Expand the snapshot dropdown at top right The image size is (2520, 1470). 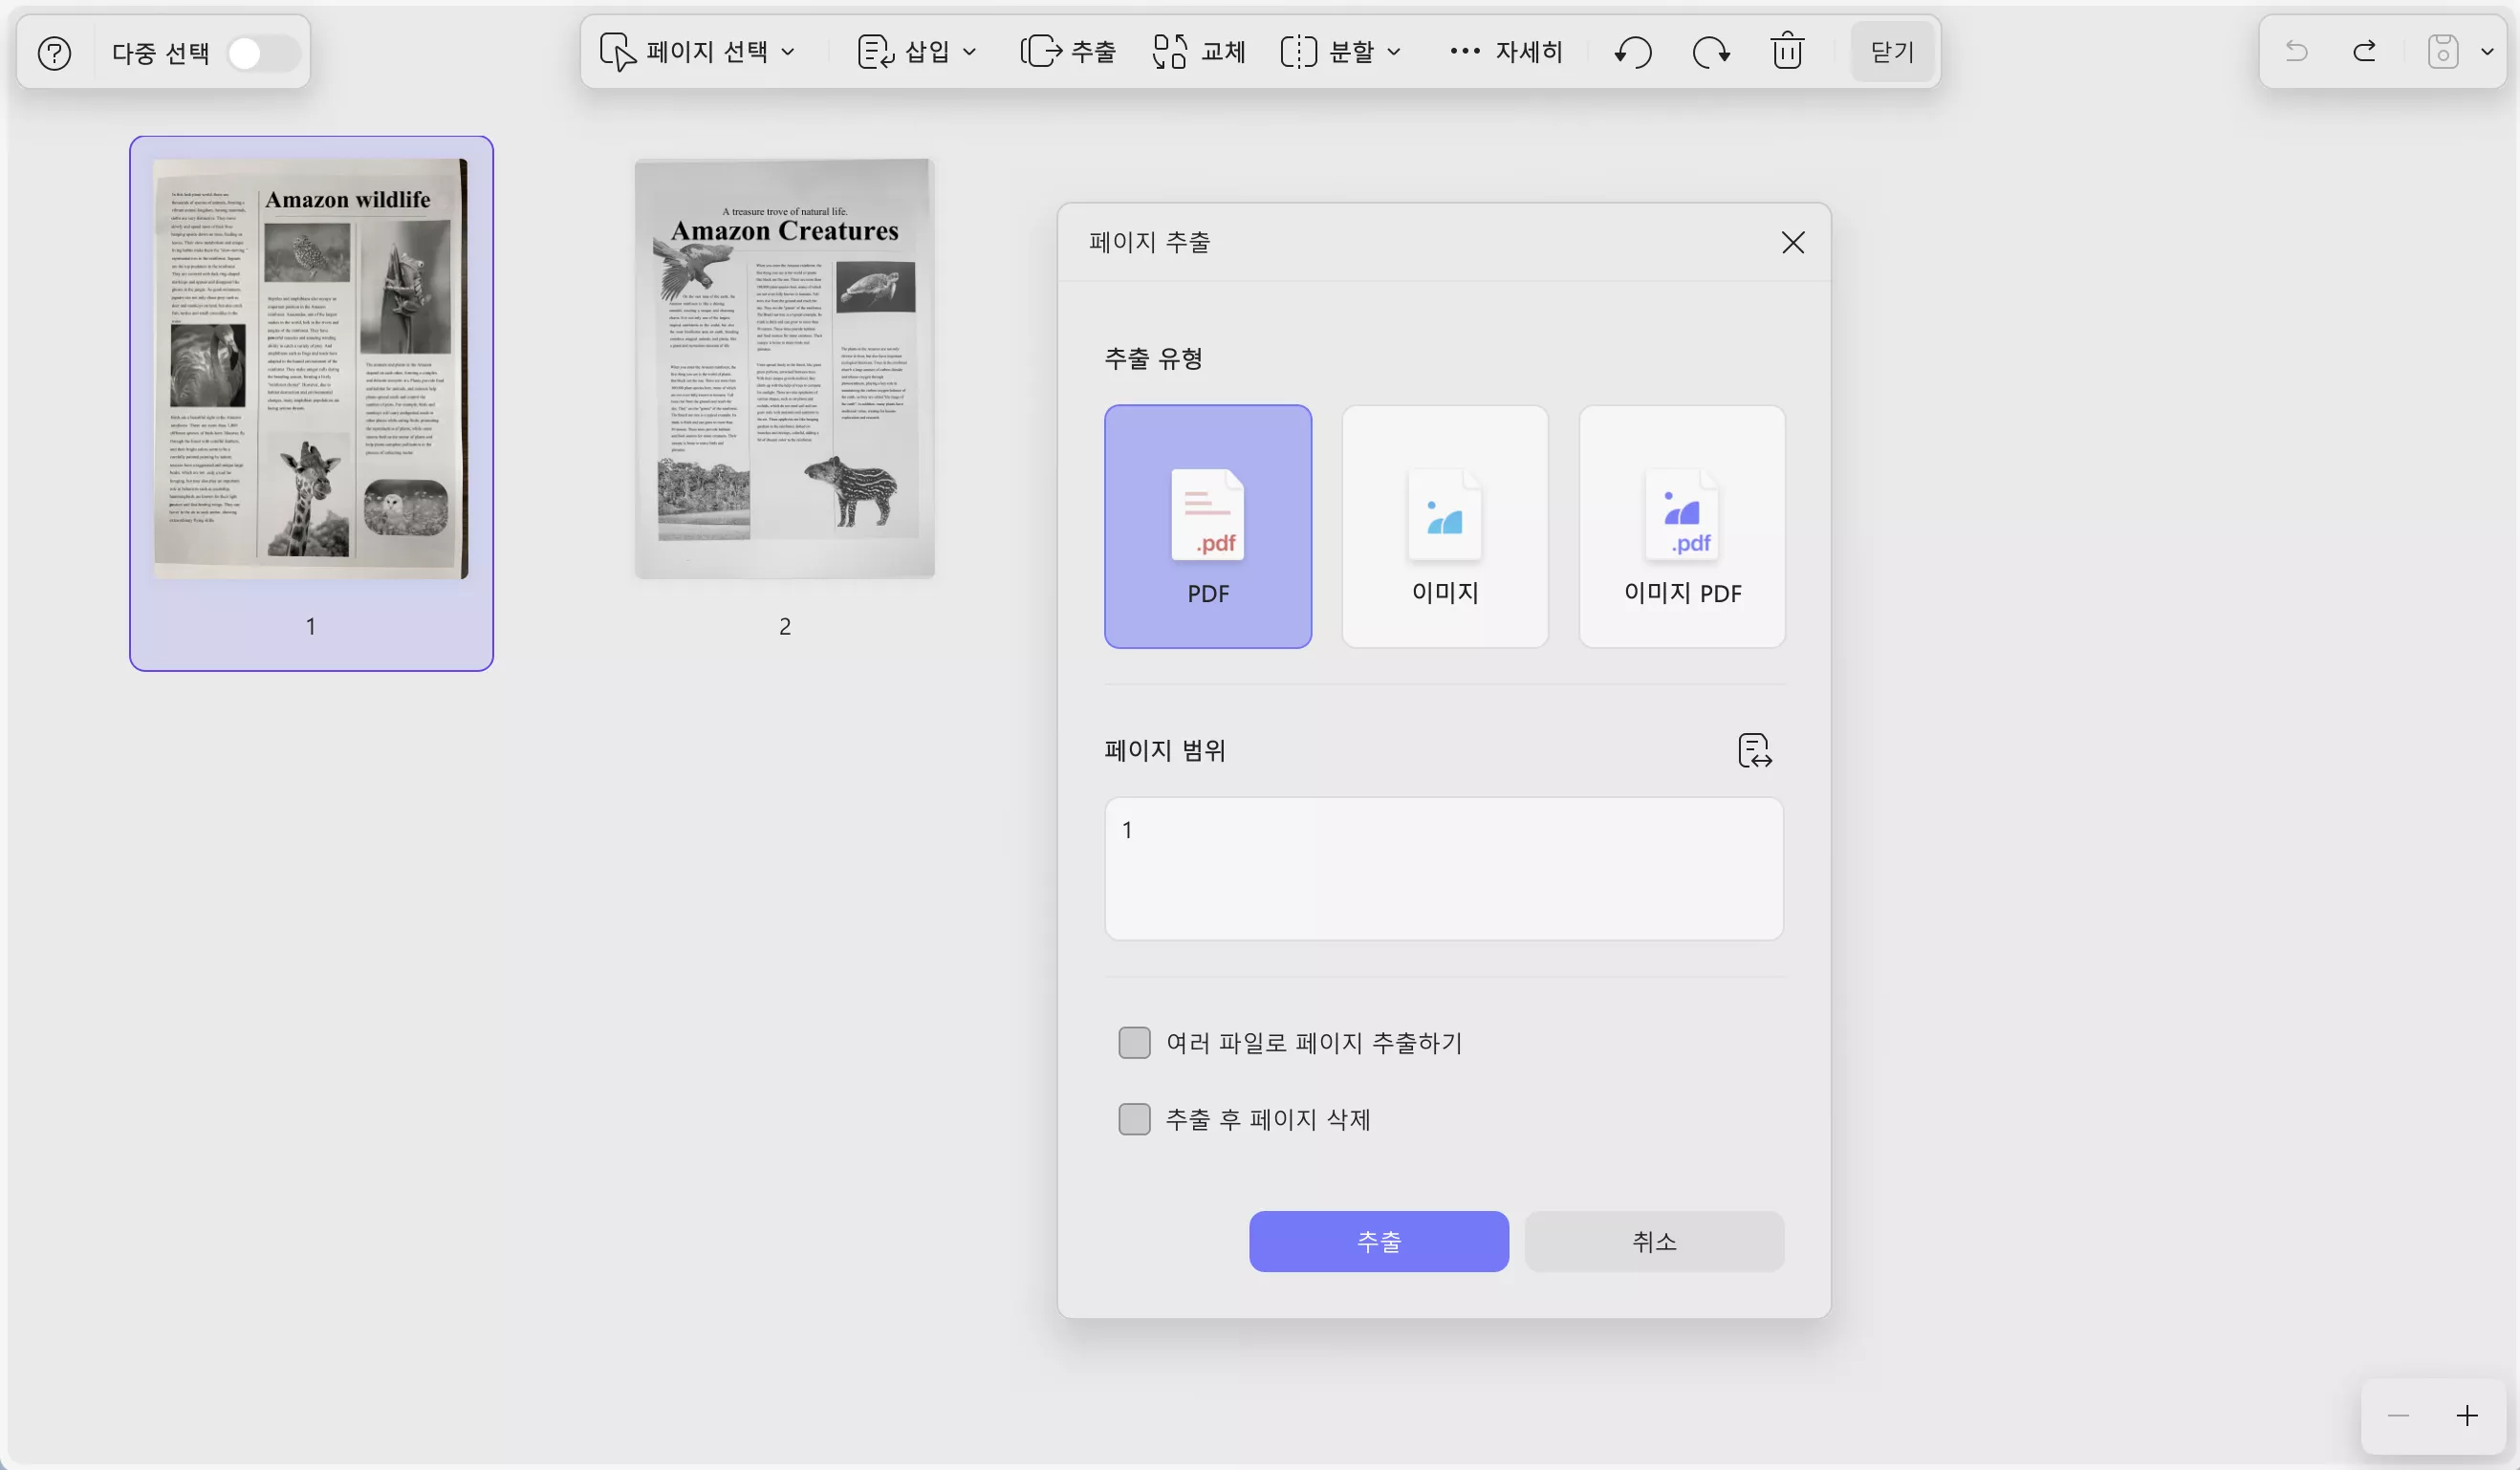2488,51
